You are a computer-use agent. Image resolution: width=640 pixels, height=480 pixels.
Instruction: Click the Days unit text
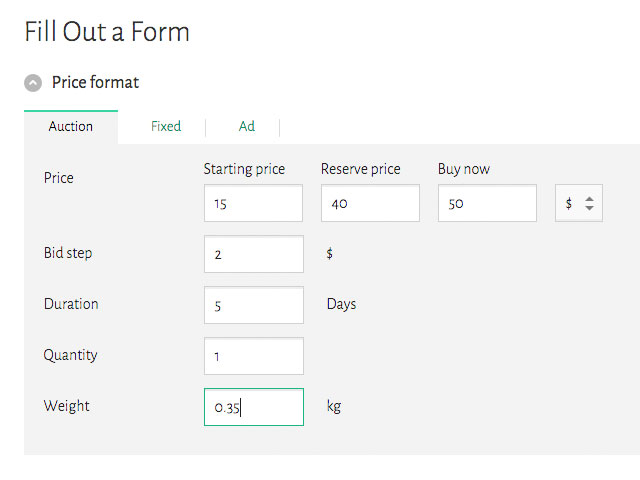(x=341, y=304)
